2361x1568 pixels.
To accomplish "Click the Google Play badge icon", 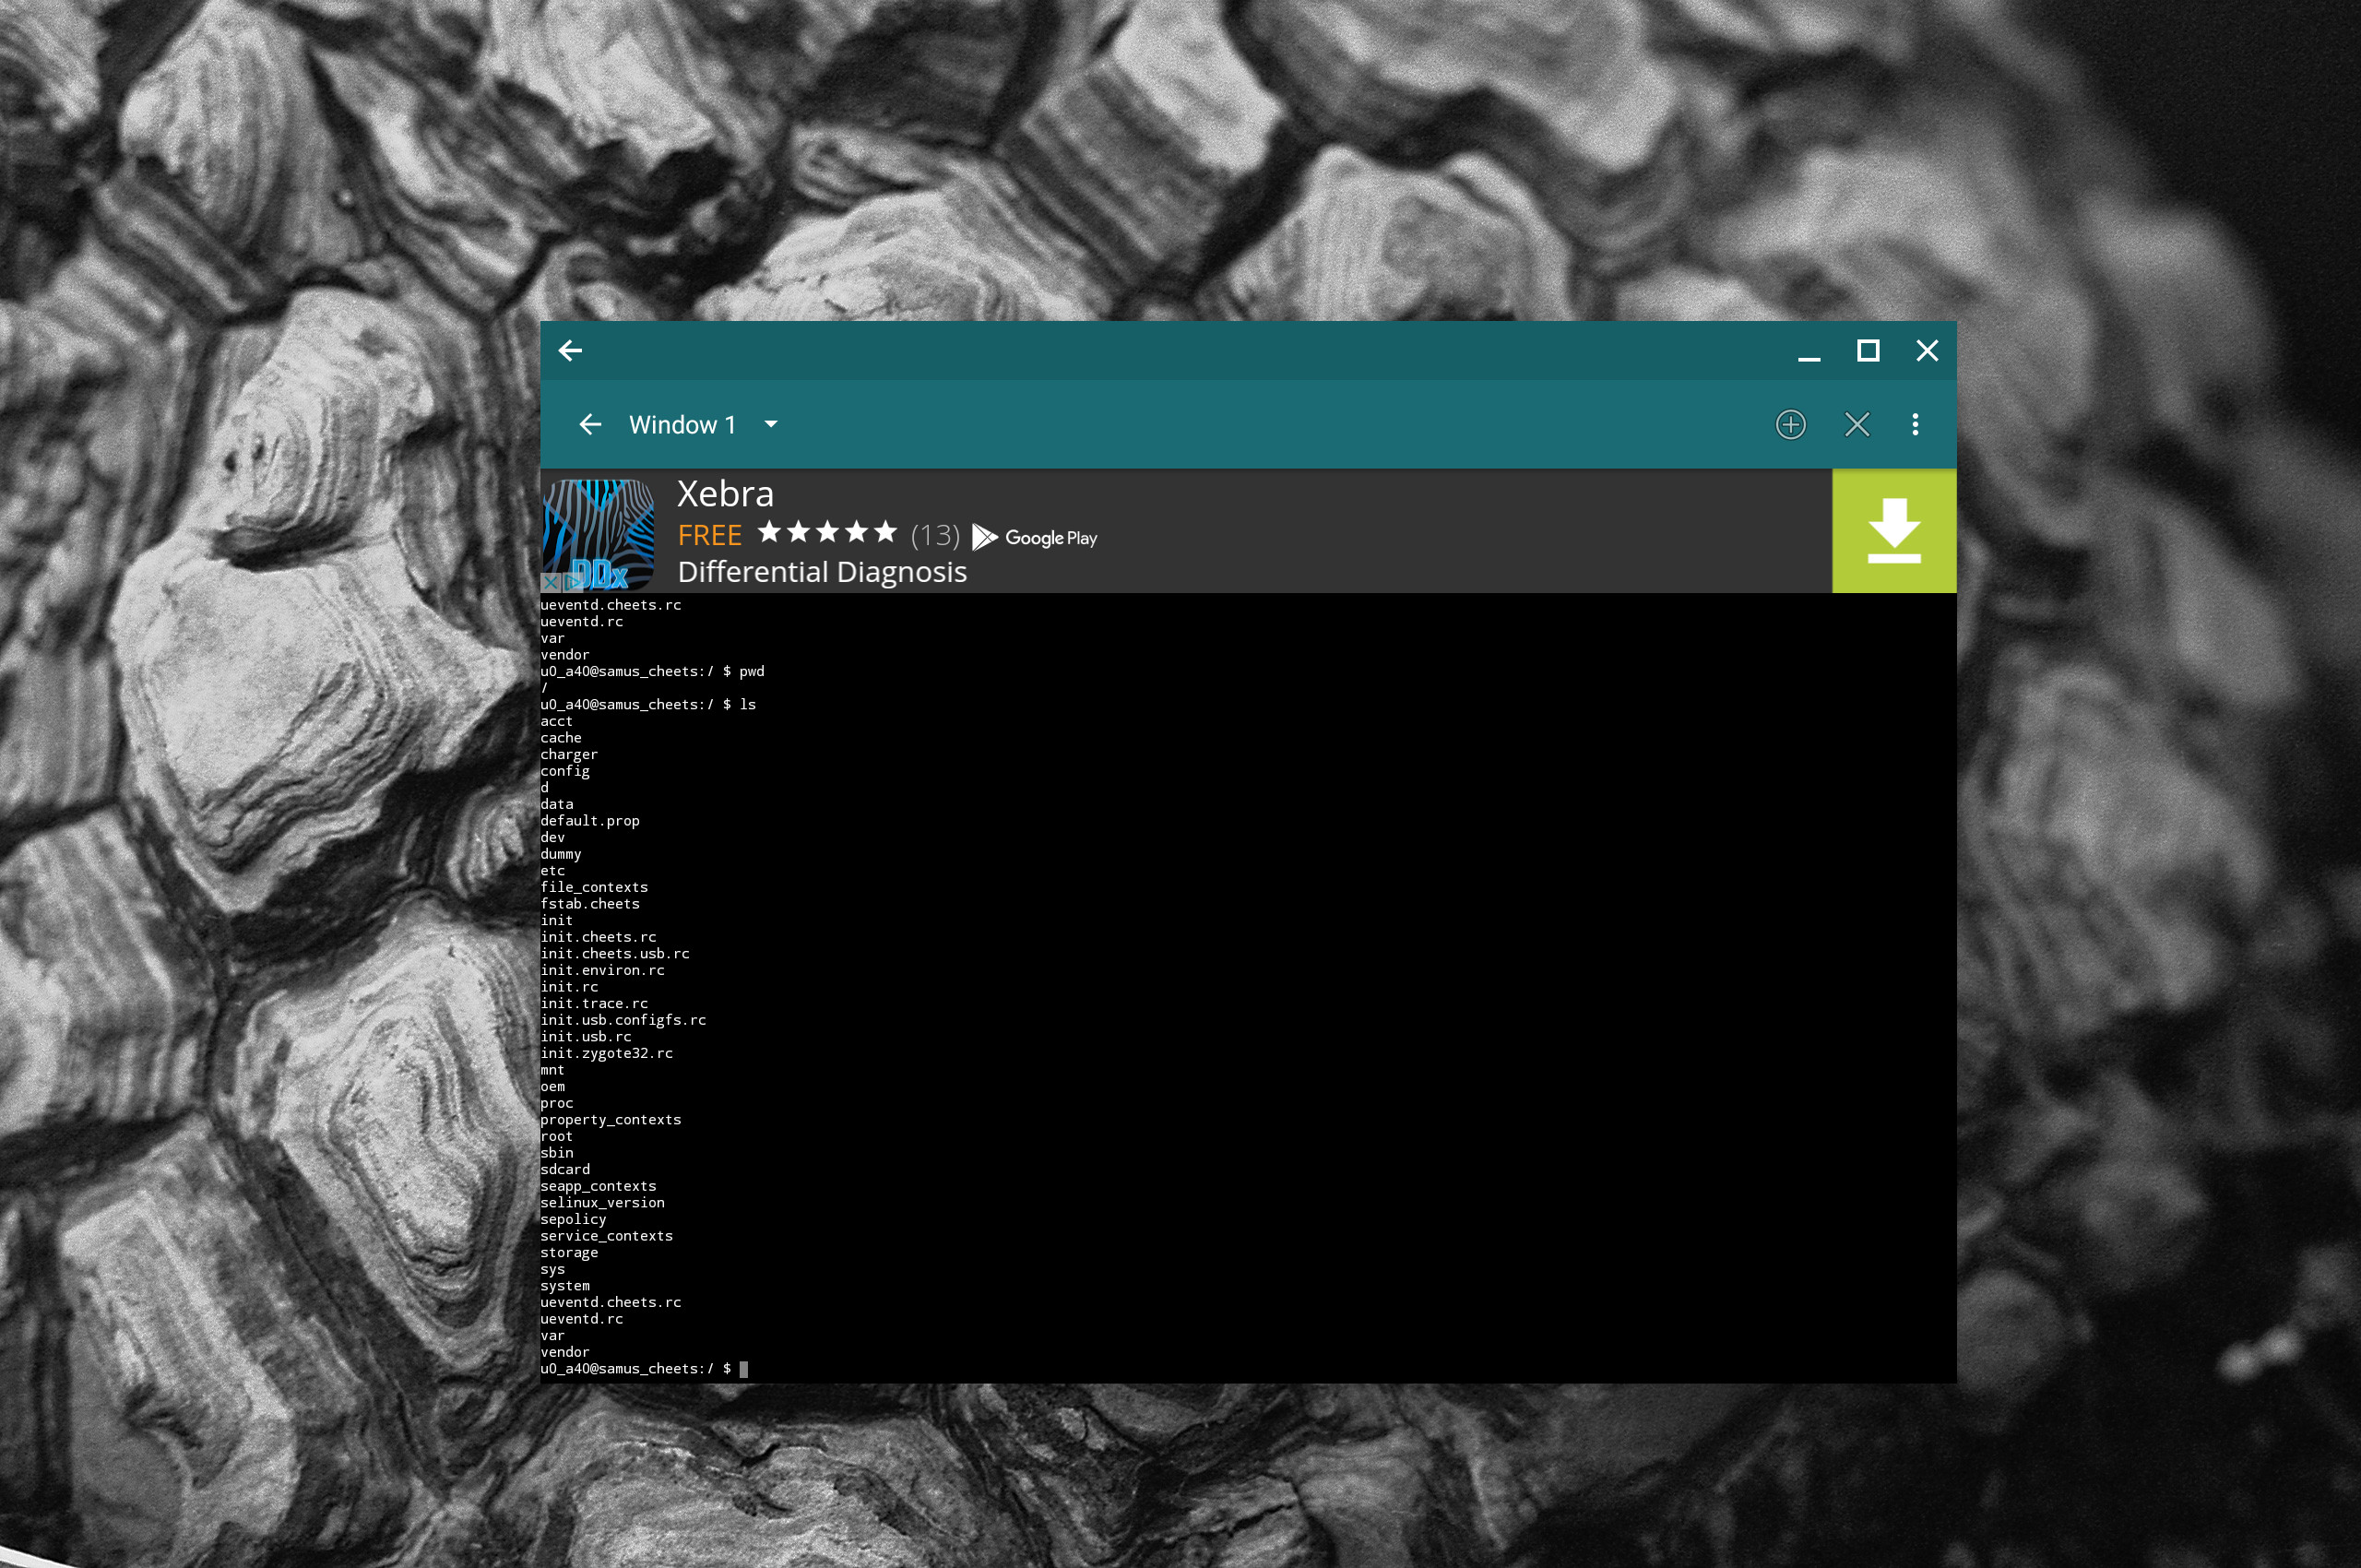I will [x=1032, y=537].
